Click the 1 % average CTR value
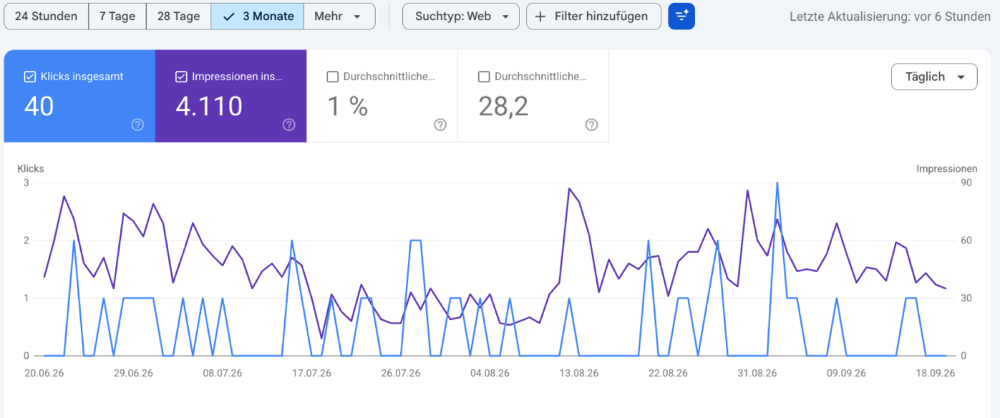 [348, 107]
